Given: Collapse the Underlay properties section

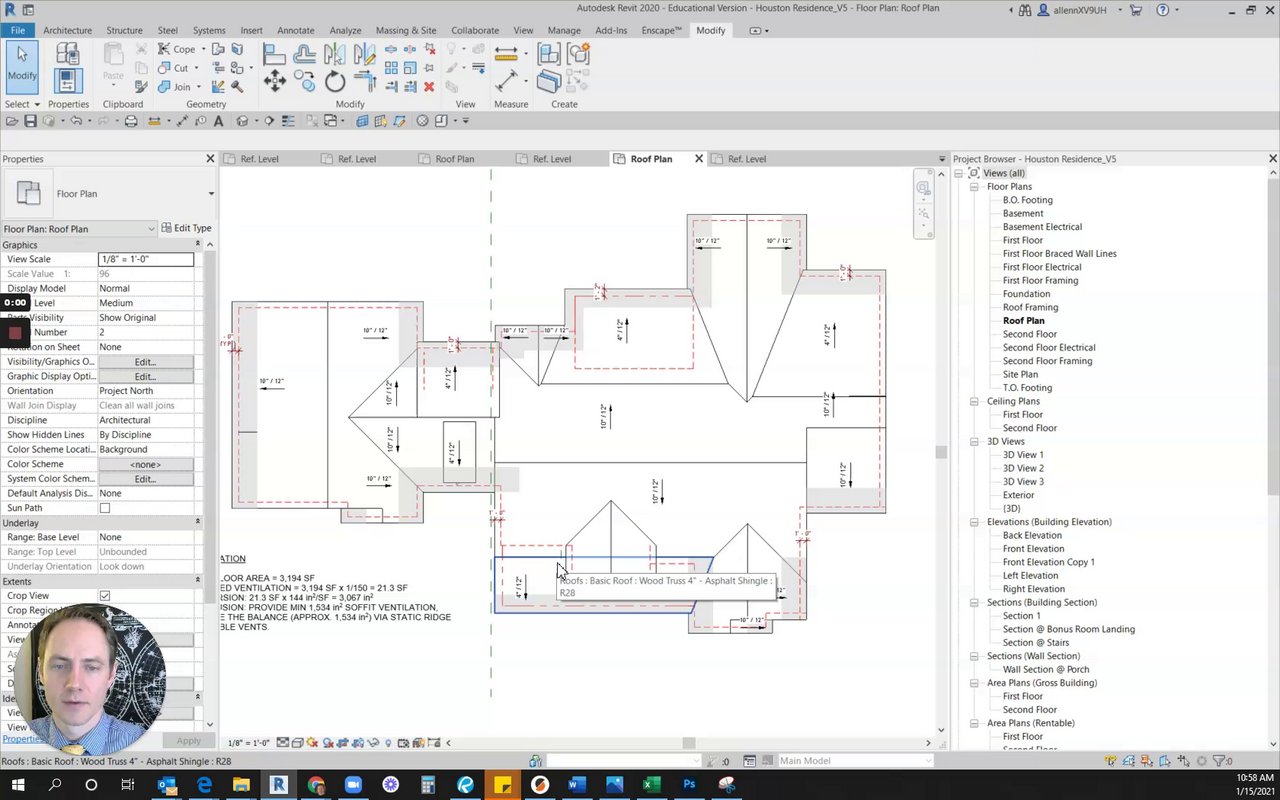Looking at the screenshot, I should point(197,523).
